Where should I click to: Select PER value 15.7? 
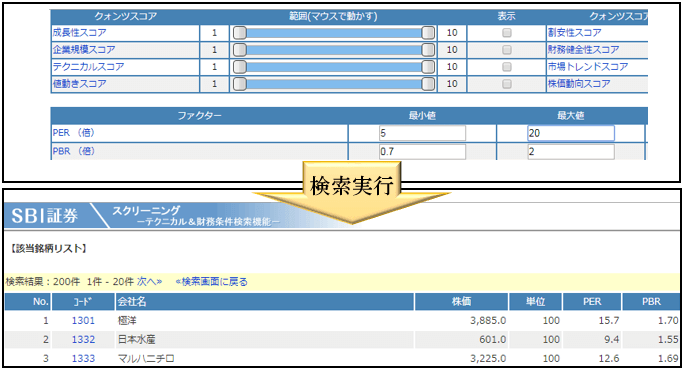click(x=609, y=321)
